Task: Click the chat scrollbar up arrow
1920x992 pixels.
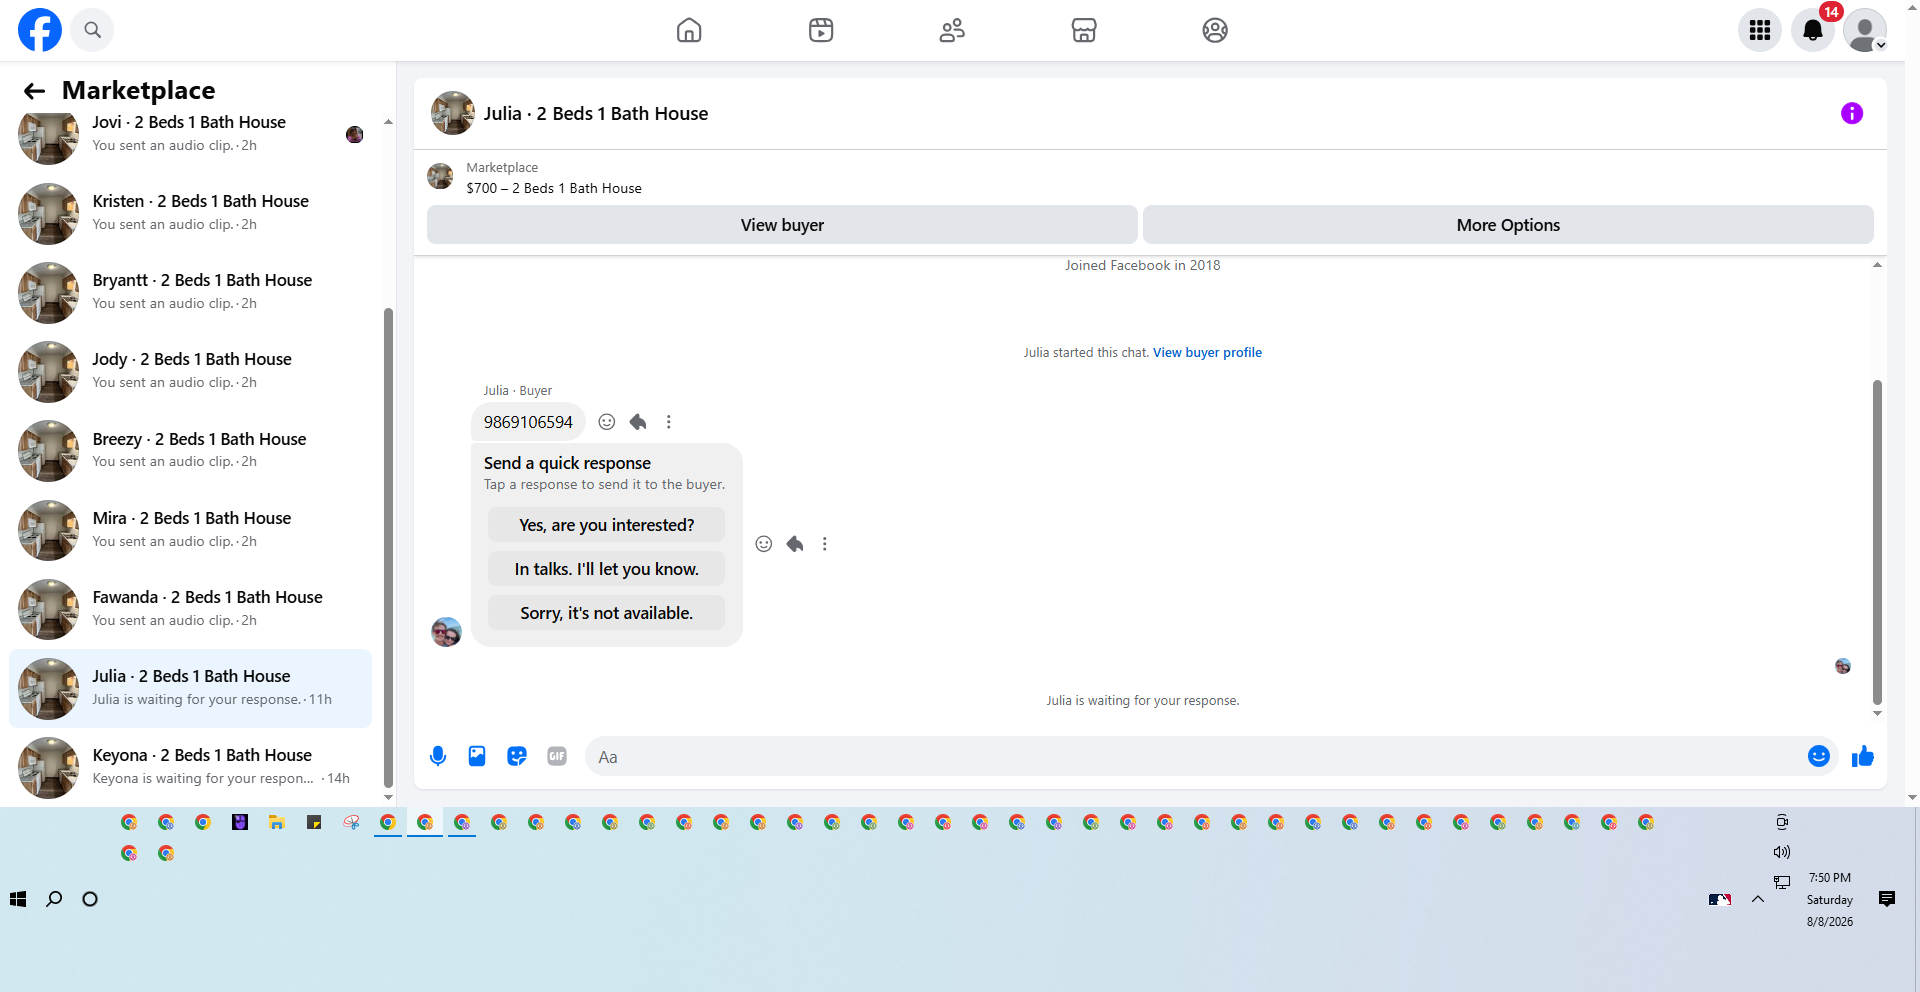Action: click(1877, 265)
